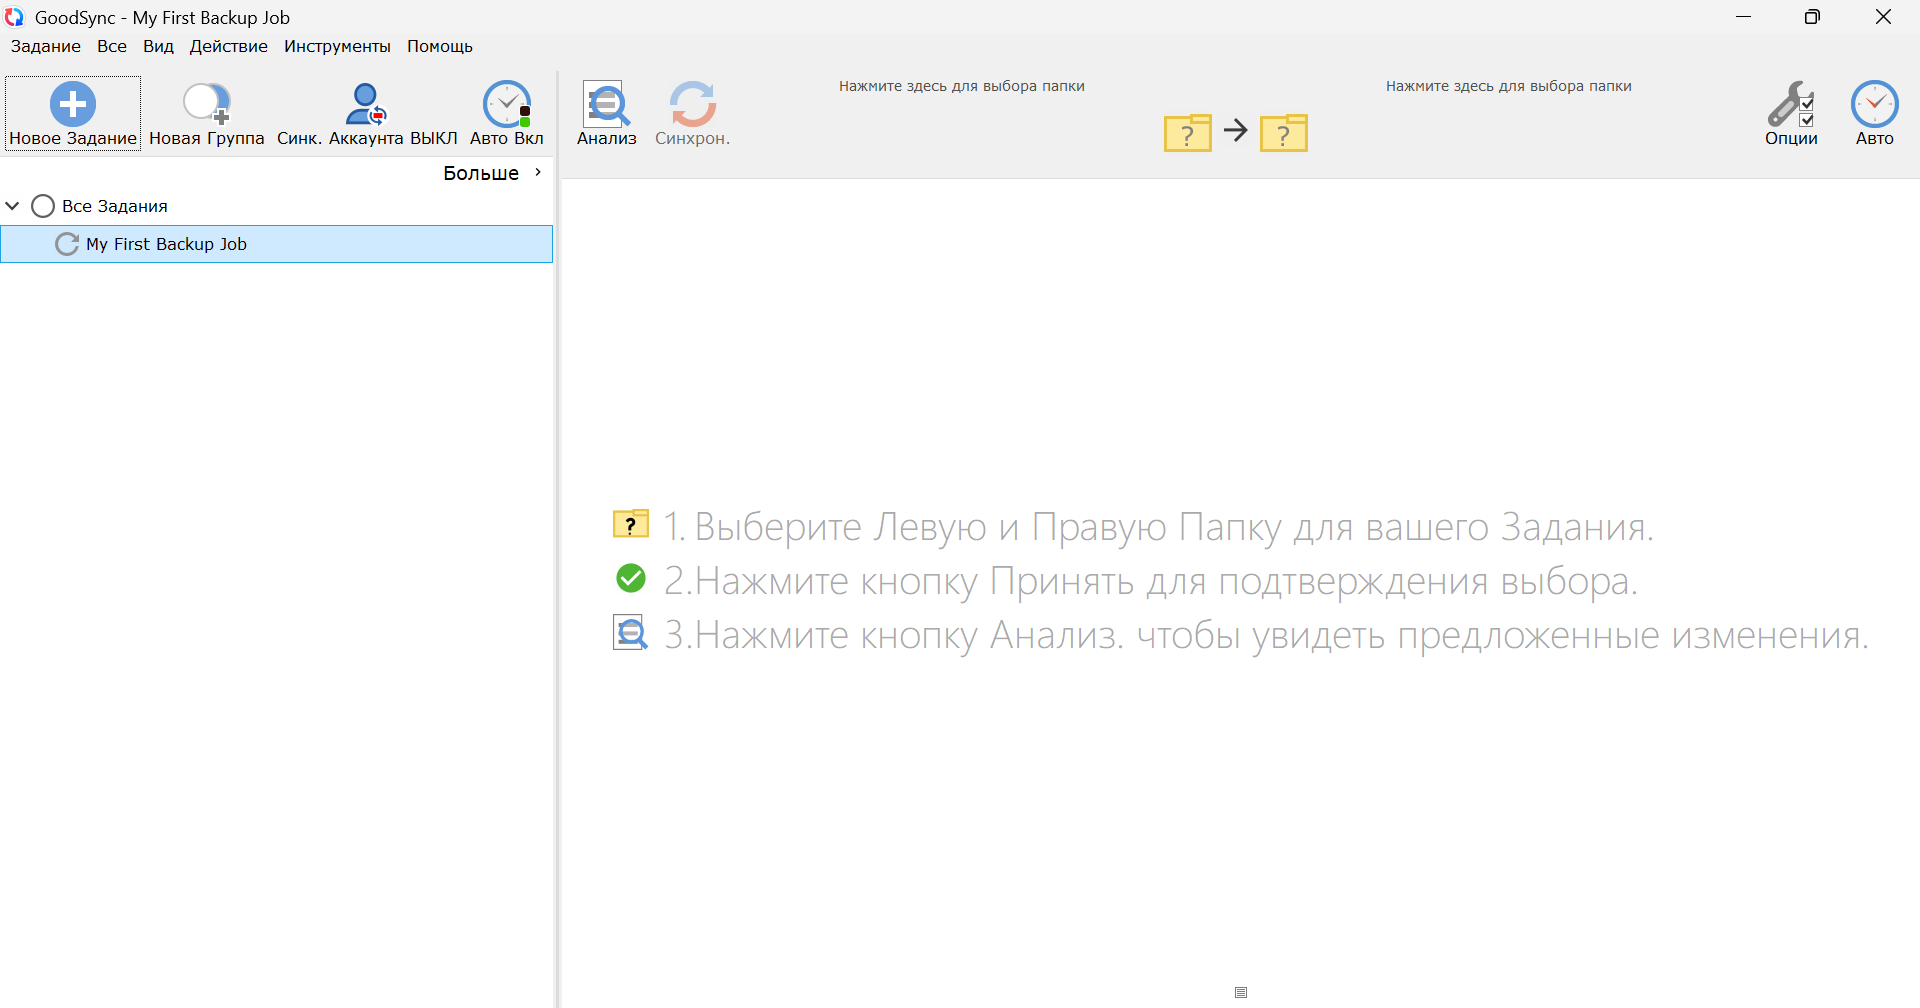Click the small log panel icon at bottom
This screenshot has height=1008, width=1920.
(1241, 992)
